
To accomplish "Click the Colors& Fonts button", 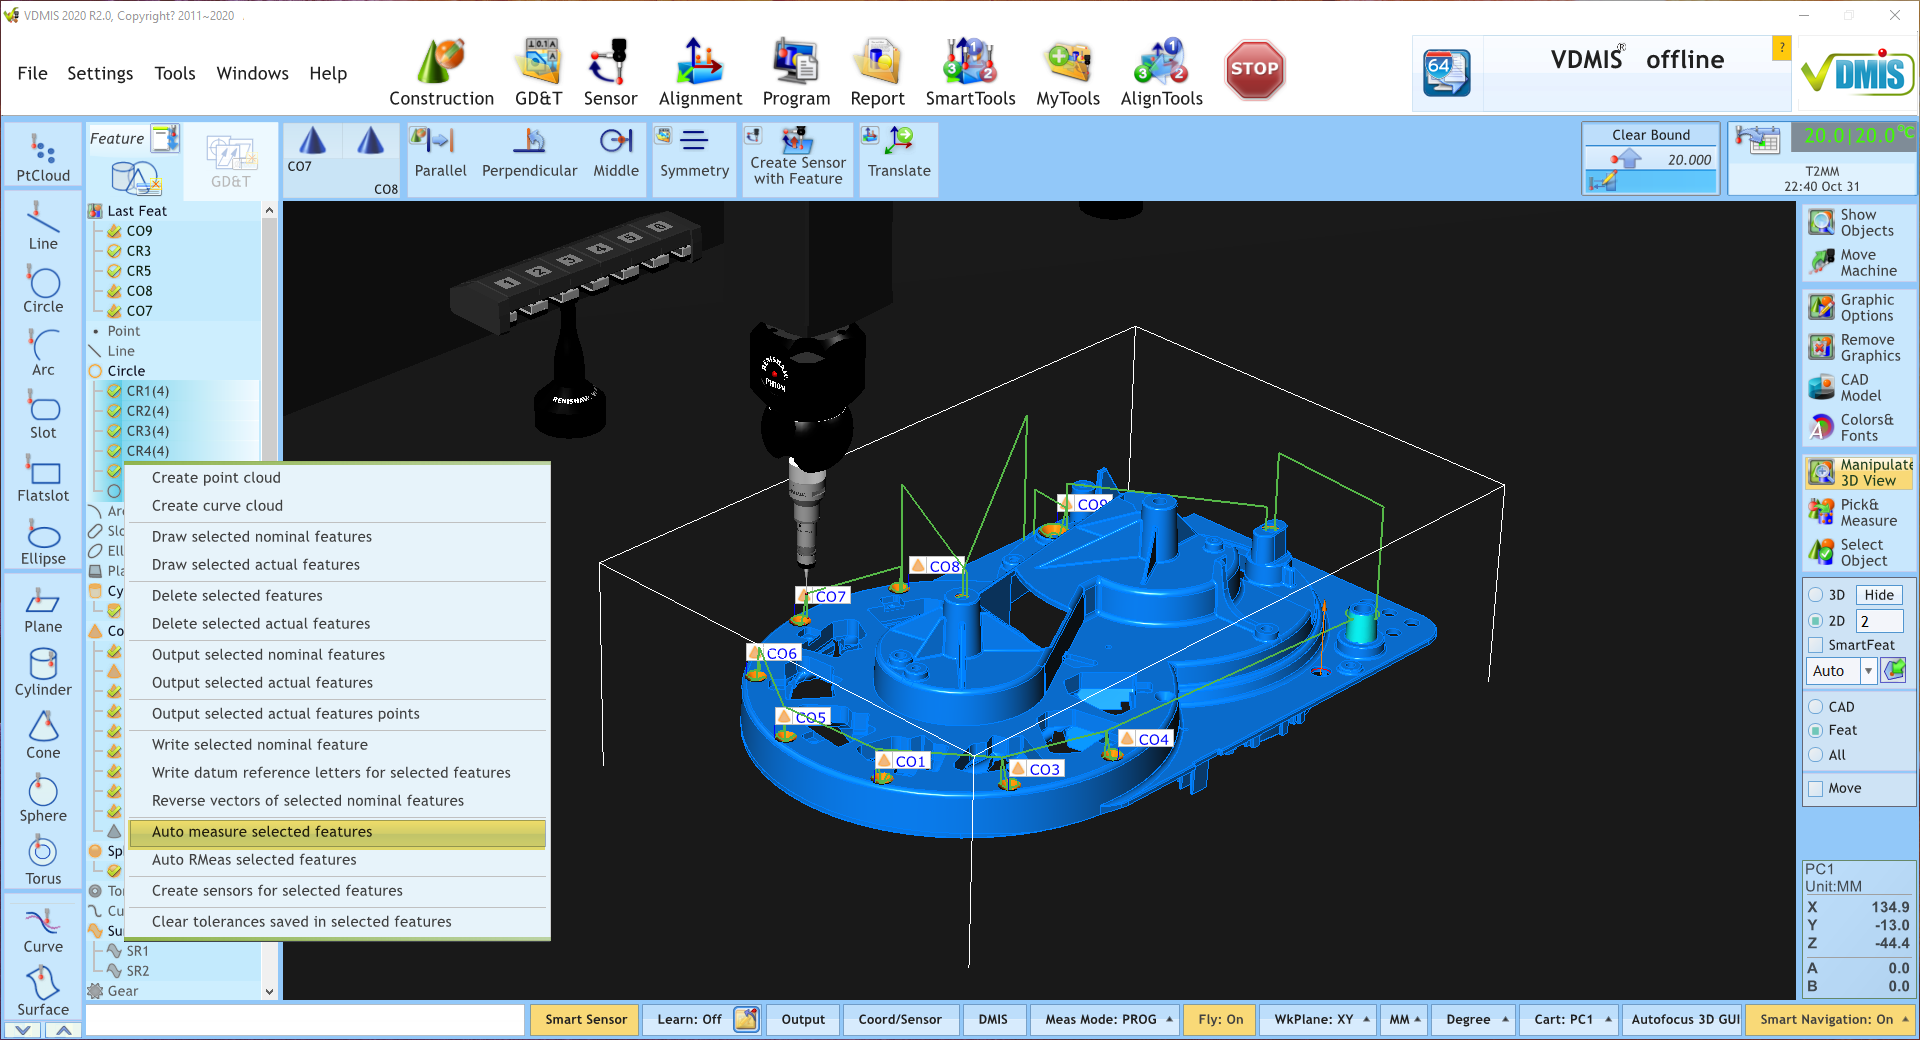I will [1858, 428].
